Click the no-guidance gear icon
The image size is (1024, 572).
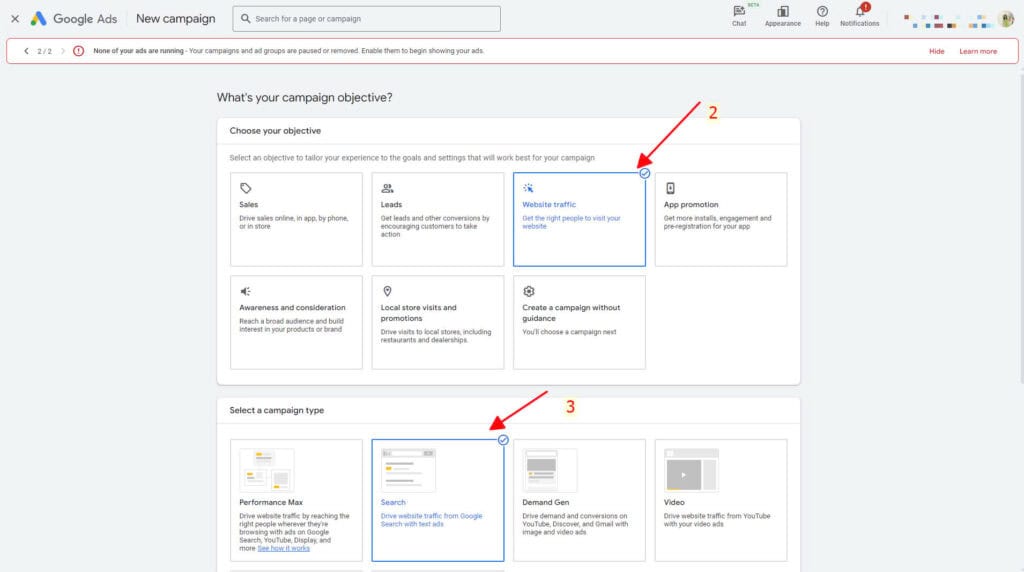click(529, 291)
